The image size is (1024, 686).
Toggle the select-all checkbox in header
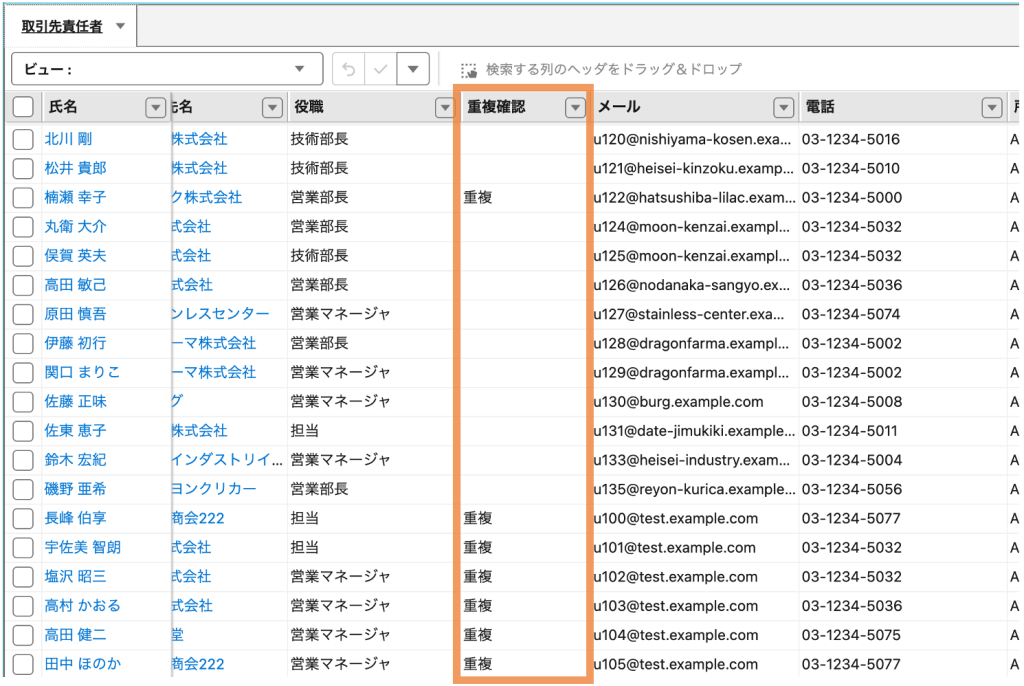pyautogui.click(x=23, y=107)
